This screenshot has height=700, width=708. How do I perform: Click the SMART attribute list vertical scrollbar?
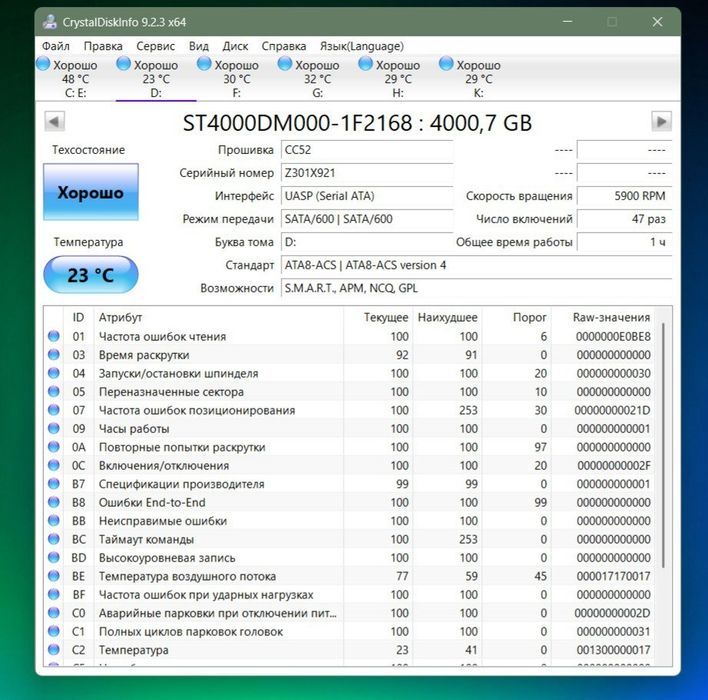[663, 445]
